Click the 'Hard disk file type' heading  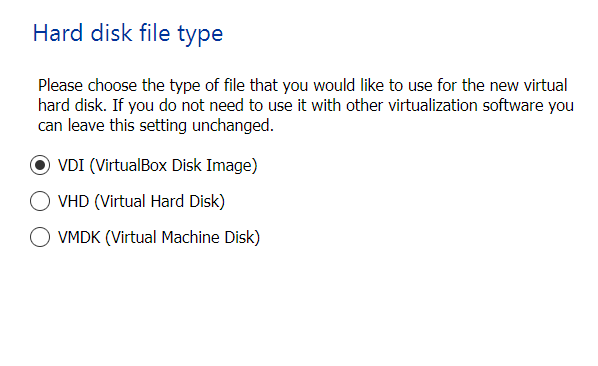128,34
